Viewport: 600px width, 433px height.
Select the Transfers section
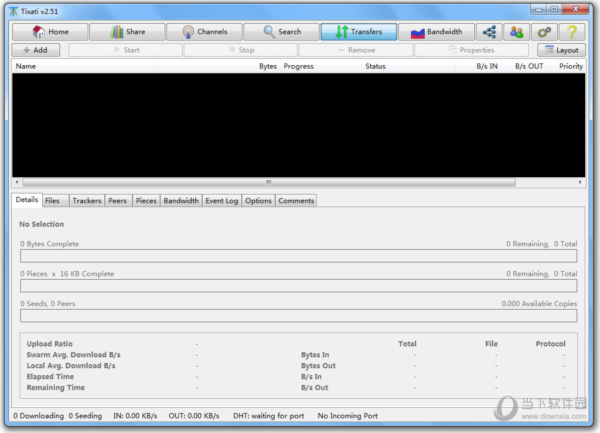[x=359, y=32]
